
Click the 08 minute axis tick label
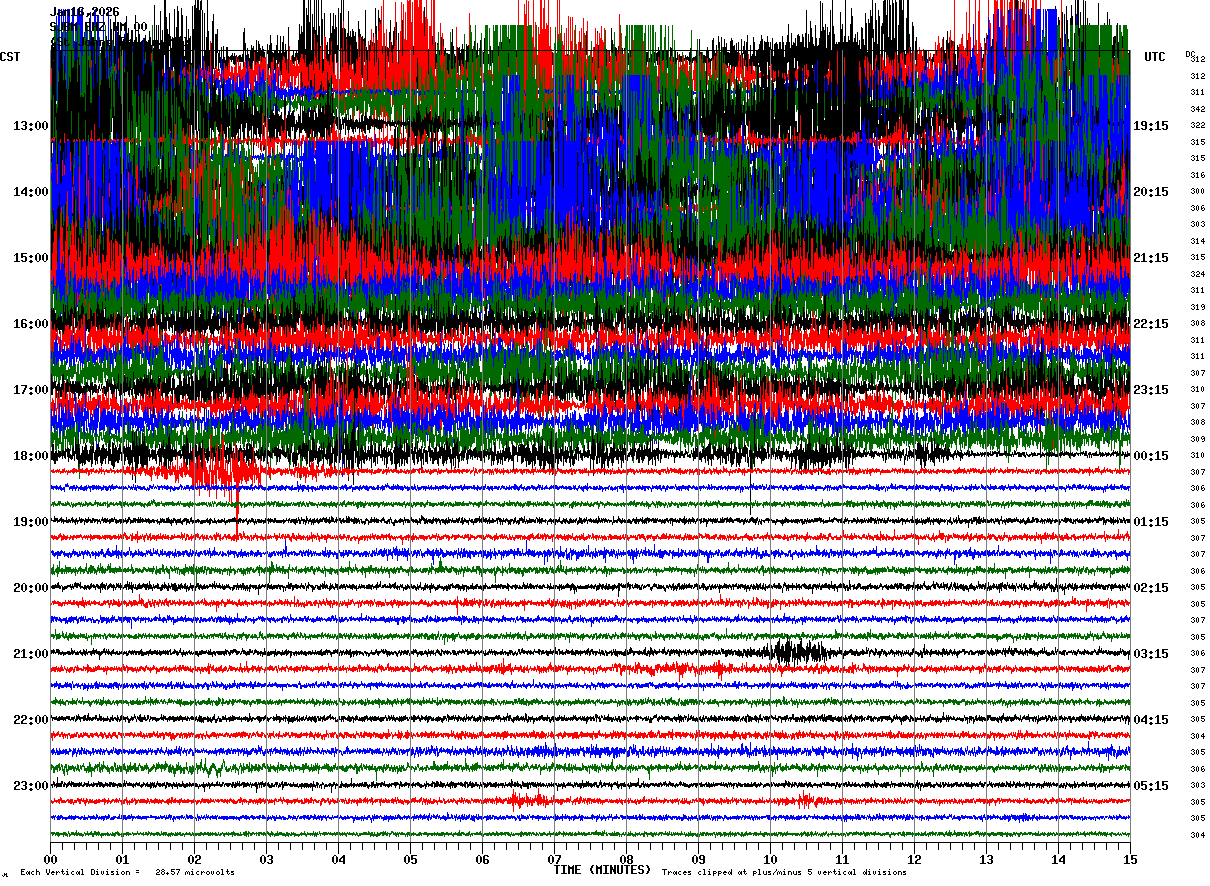pyautogui.click(x=626, y=859)
